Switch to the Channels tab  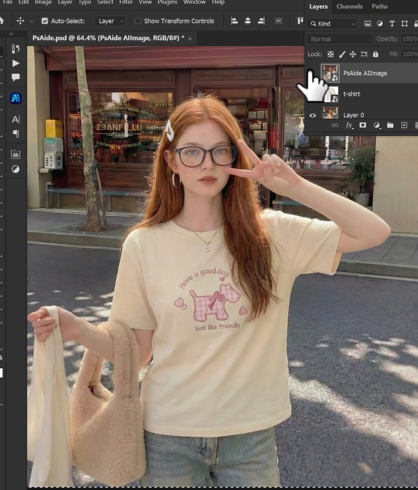(x=349, y=6)
